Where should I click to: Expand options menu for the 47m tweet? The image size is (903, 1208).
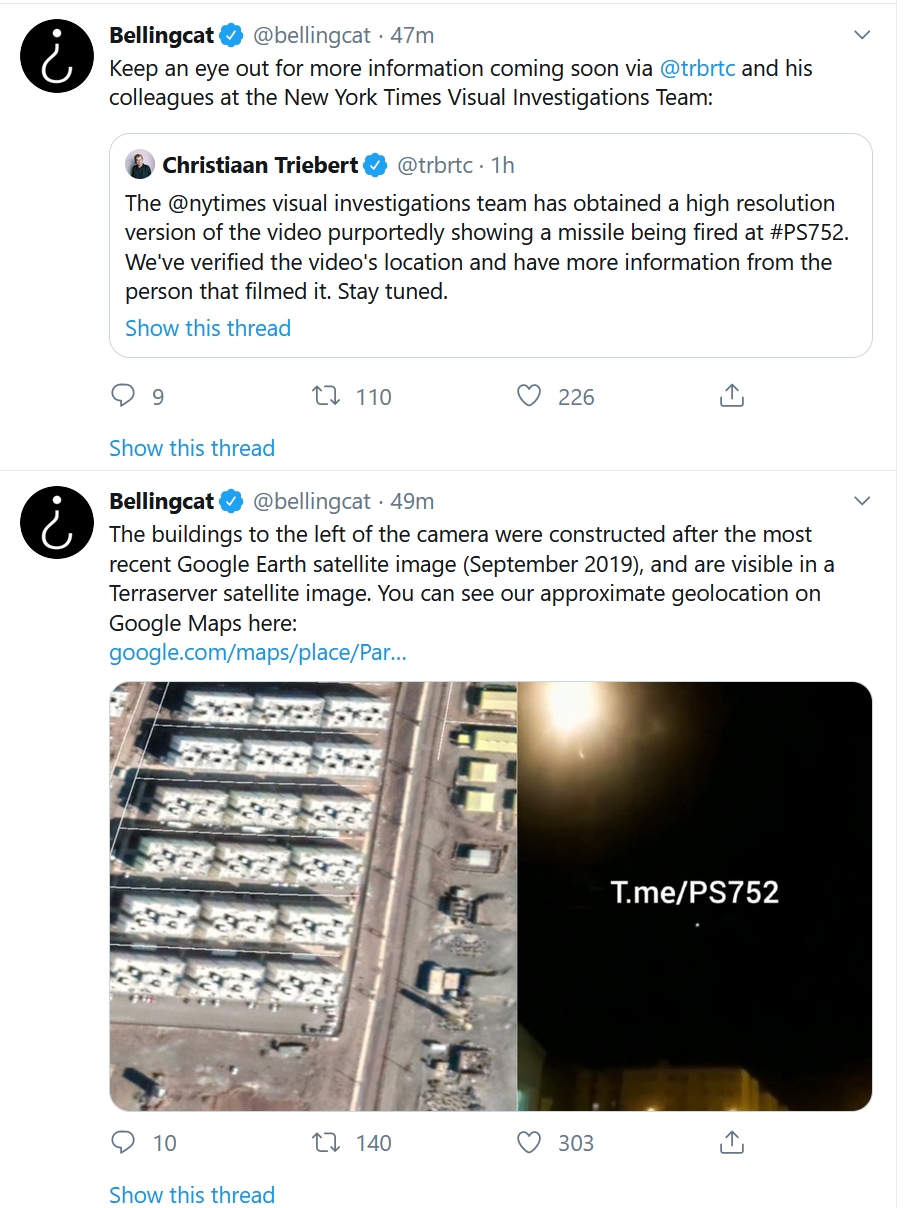(862, 35)
